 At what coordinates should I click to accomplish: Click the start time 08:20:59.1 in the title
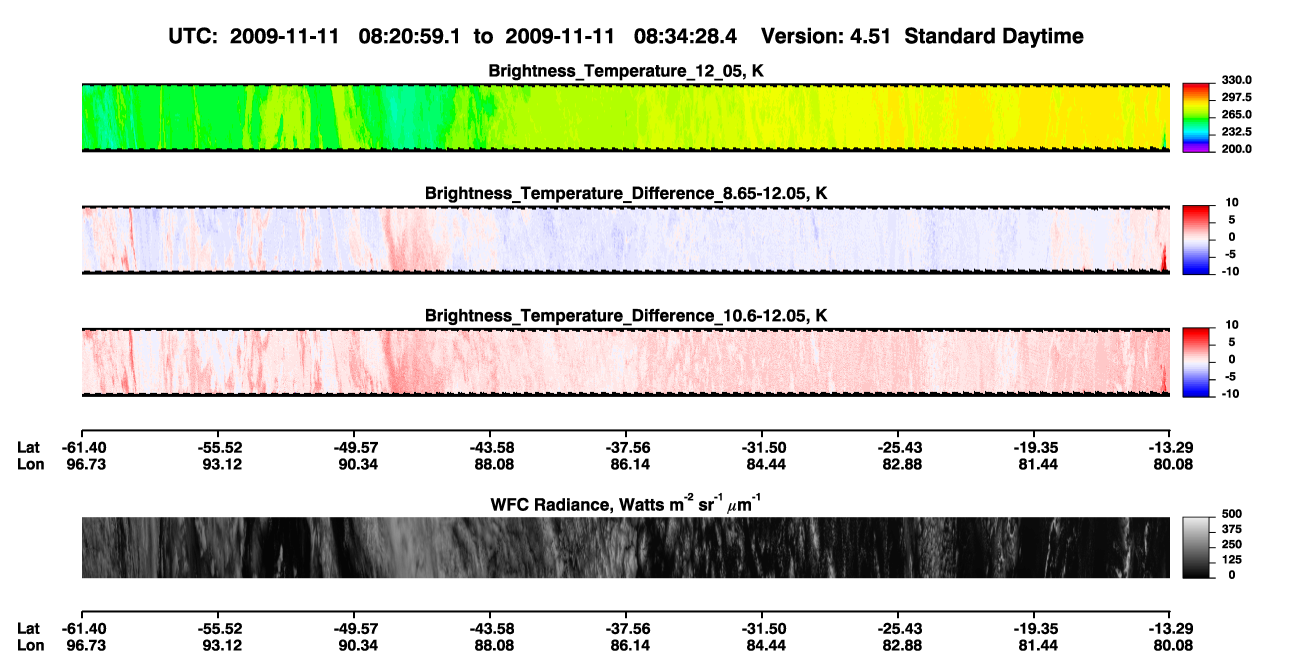click(410, 37)
